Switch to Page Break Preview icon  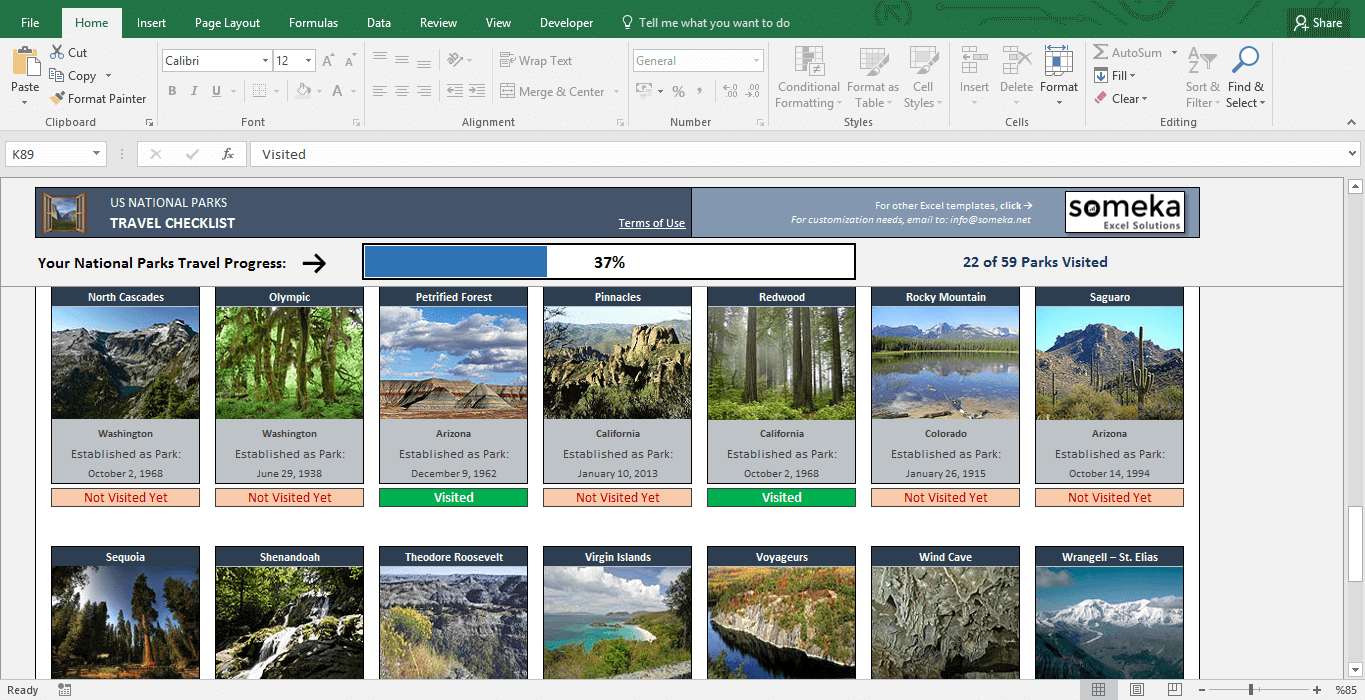[1174, 690]
